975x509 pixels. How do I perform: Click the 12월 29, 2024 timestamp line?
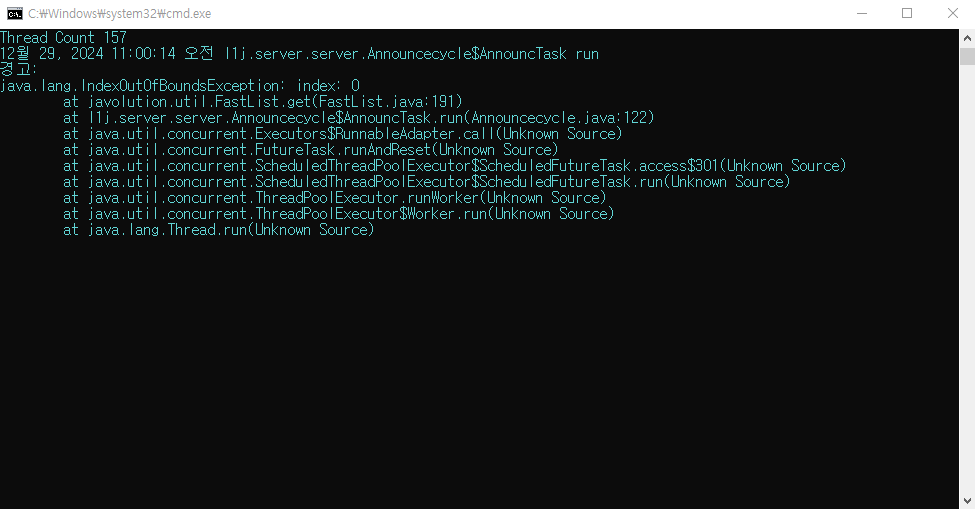299,53
